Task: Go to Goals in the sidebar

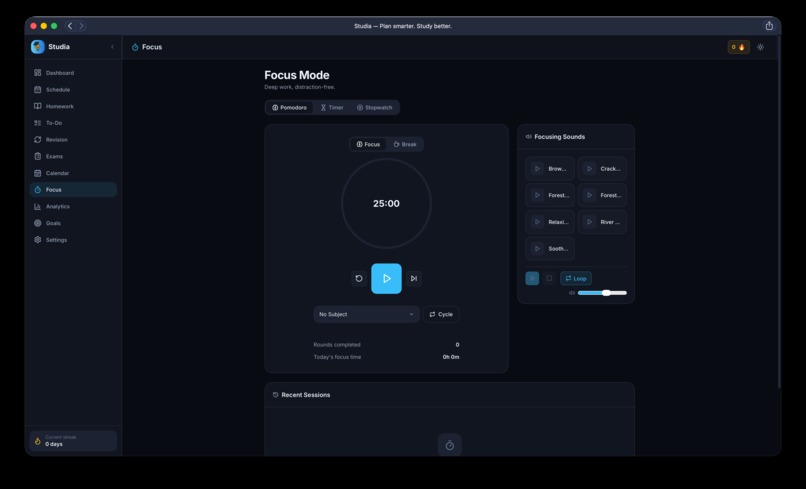Action: (73, 223)
